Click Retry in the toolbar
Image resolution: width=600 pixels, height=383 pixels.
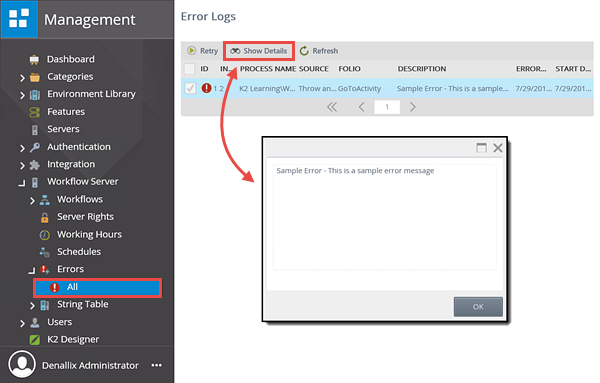click(x=202, y=51)
